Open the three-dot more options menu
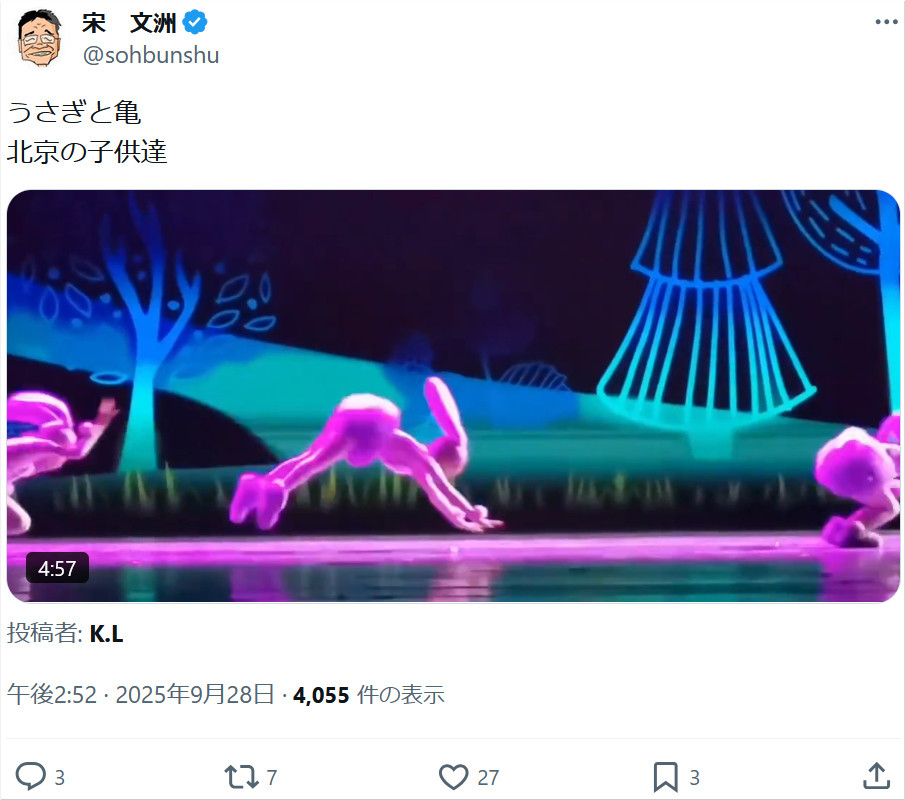Image resolution: width=905 pixels, height=800 pixels. (886, 23)
